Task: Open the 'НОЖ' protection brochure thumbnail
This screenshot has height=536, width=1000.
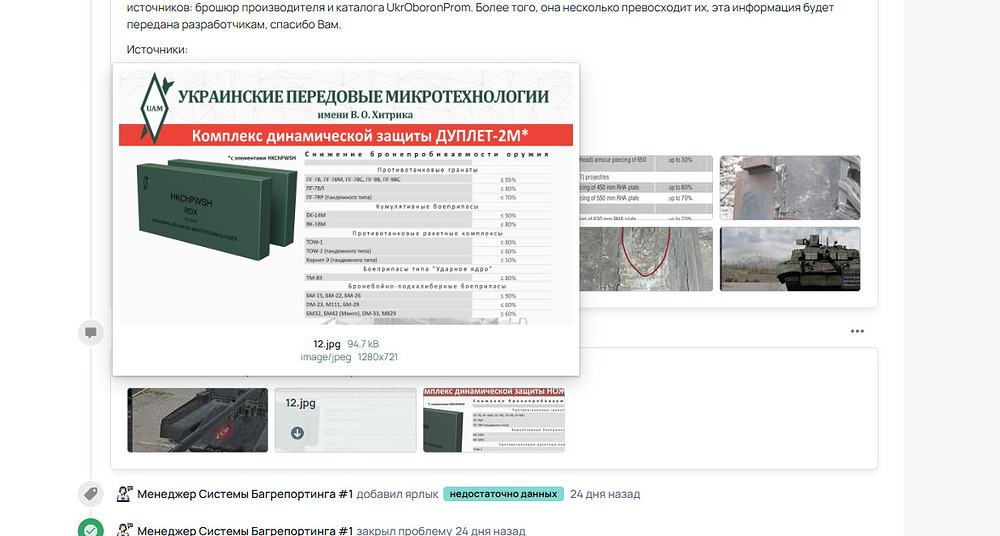Action: (x=494, y=420)
